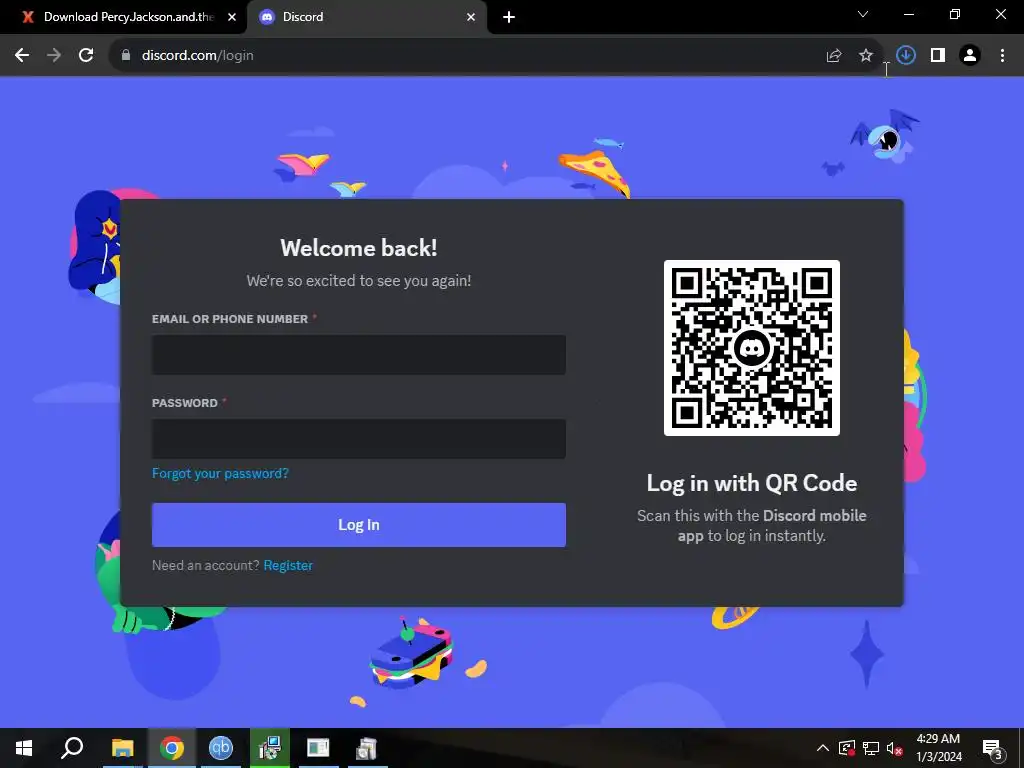Reload the Discord login page
This screenshot has height=768, width=1024.
tap(86, 56)
